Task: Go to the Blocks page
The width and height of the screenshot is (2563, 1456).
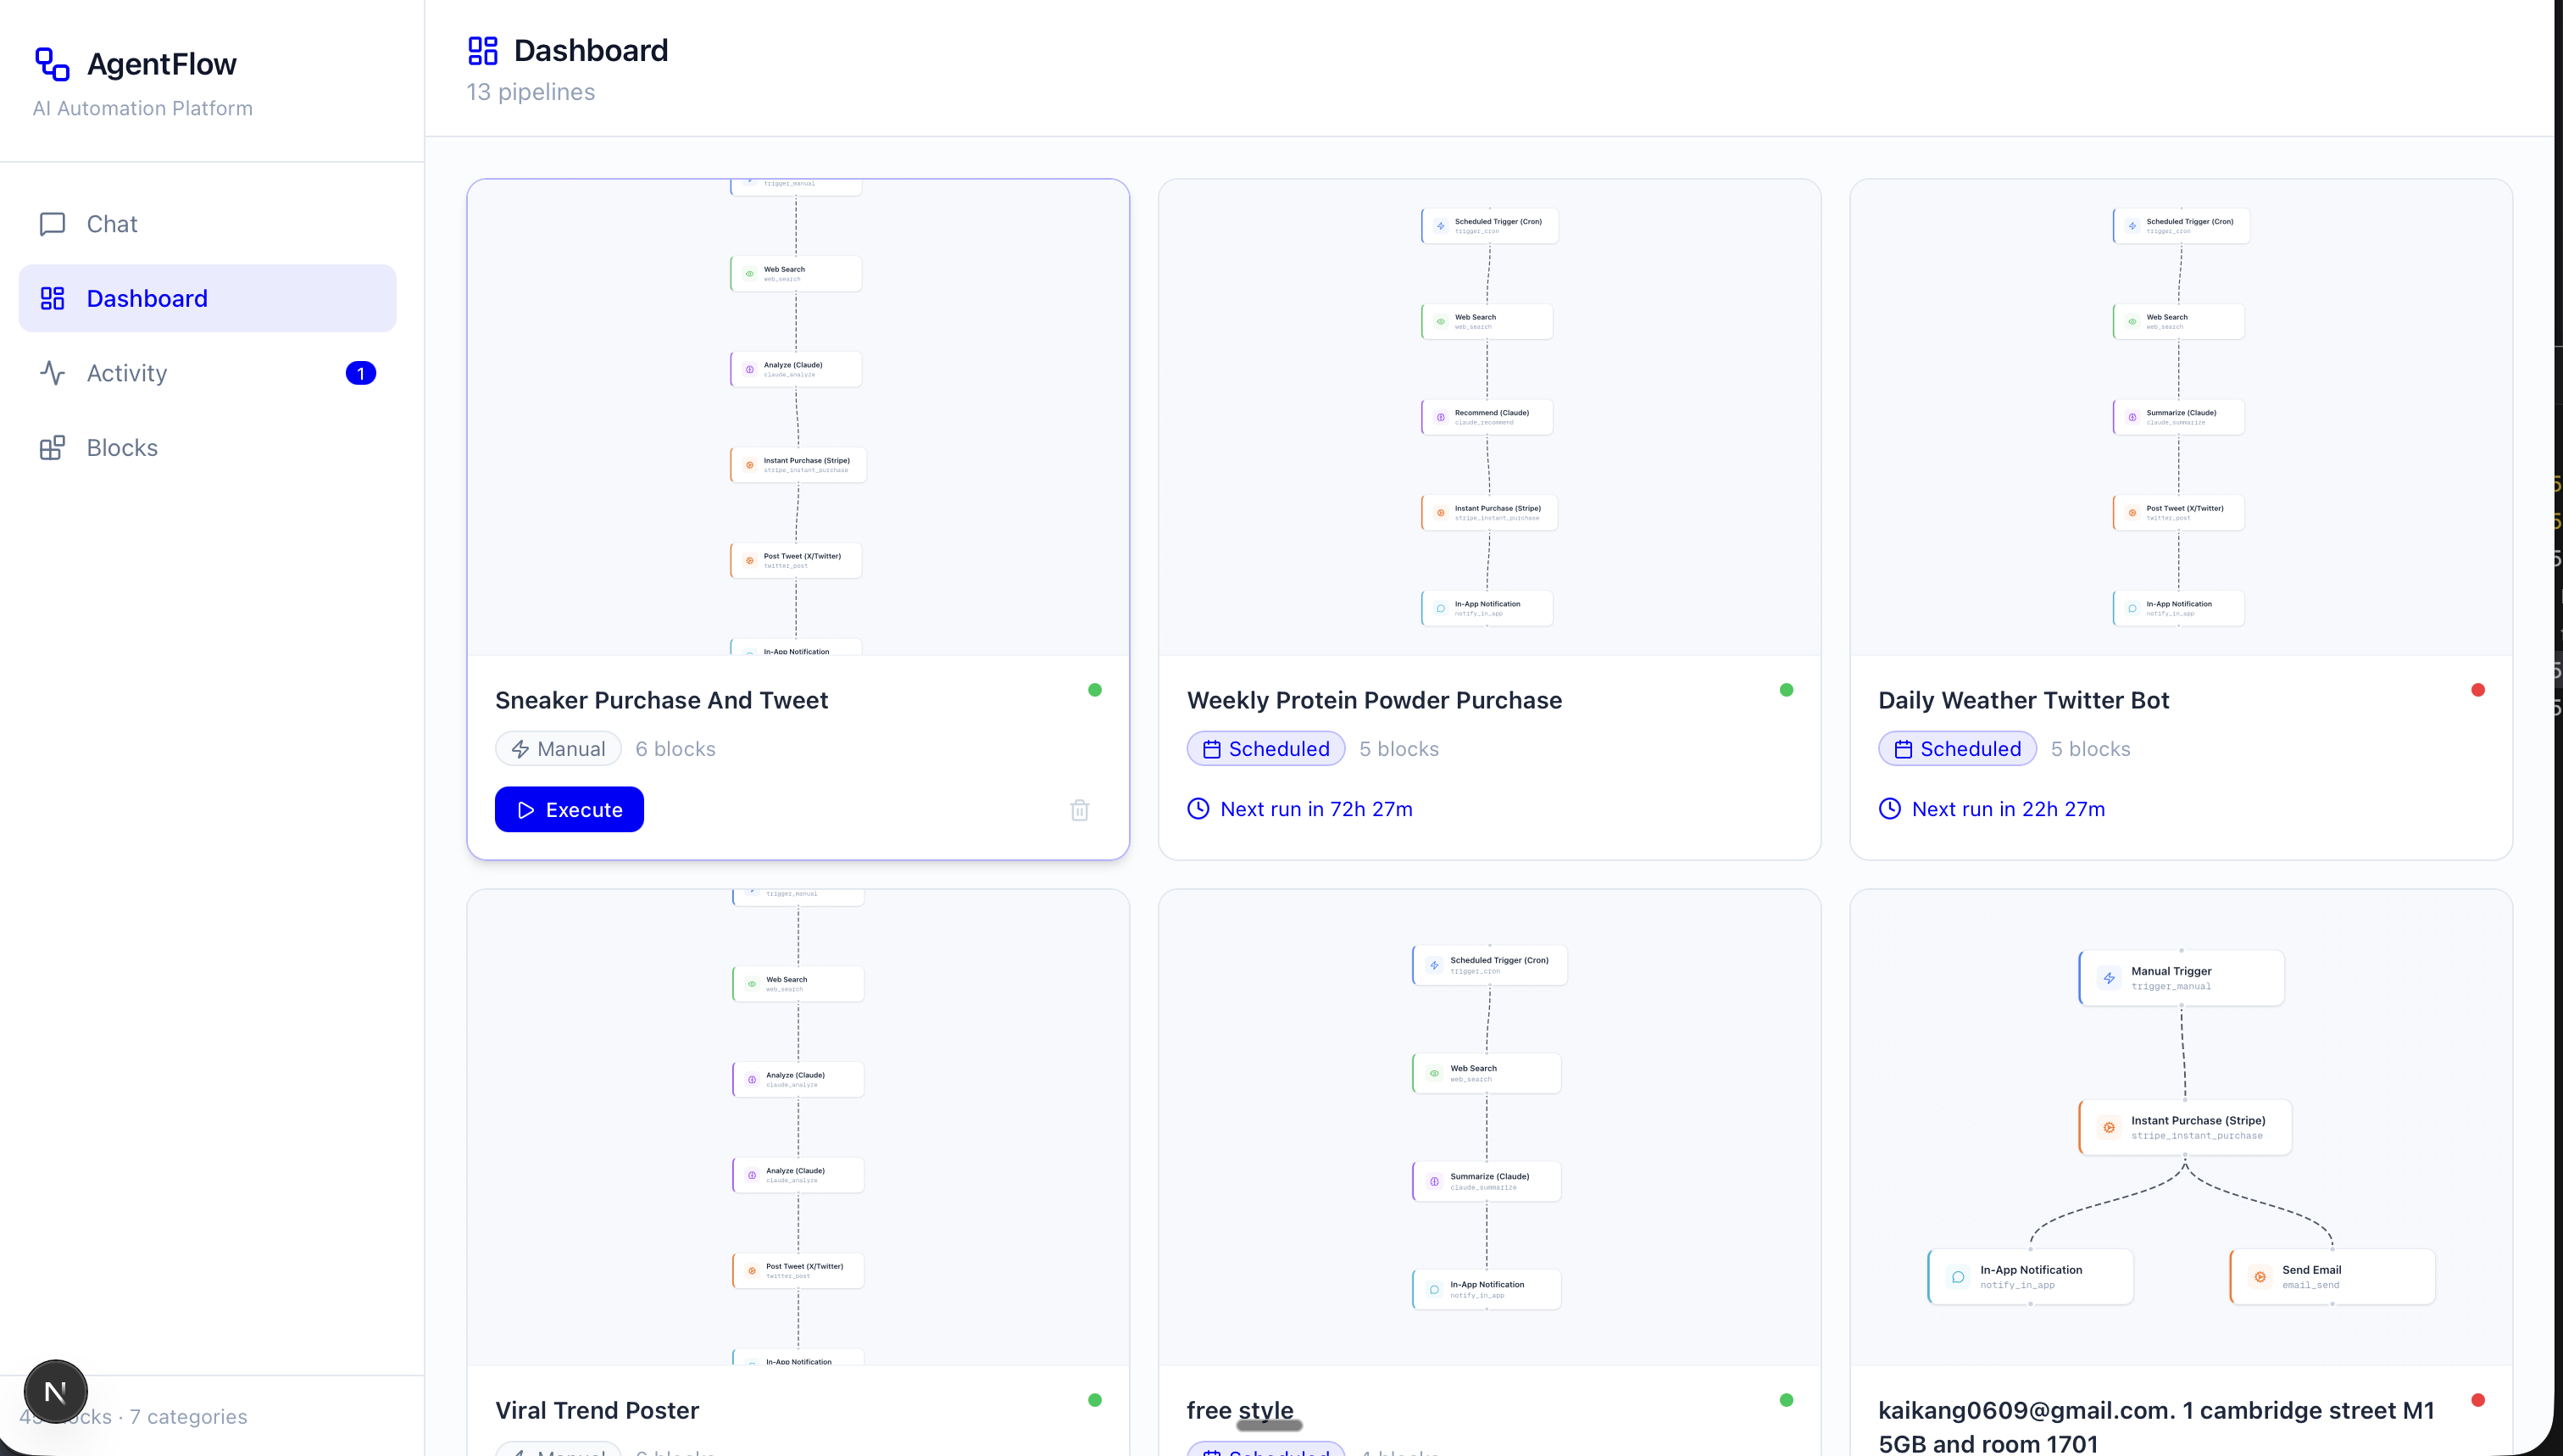Action: pyautogui.click(x=121, y=448)
